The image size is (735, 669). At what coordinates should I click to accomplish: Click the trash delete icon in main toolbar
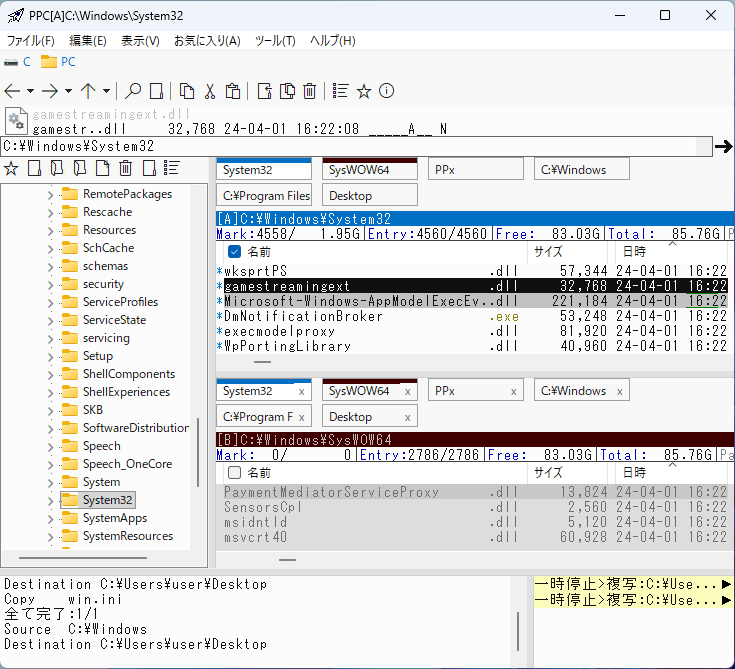(x=310, y=91)
